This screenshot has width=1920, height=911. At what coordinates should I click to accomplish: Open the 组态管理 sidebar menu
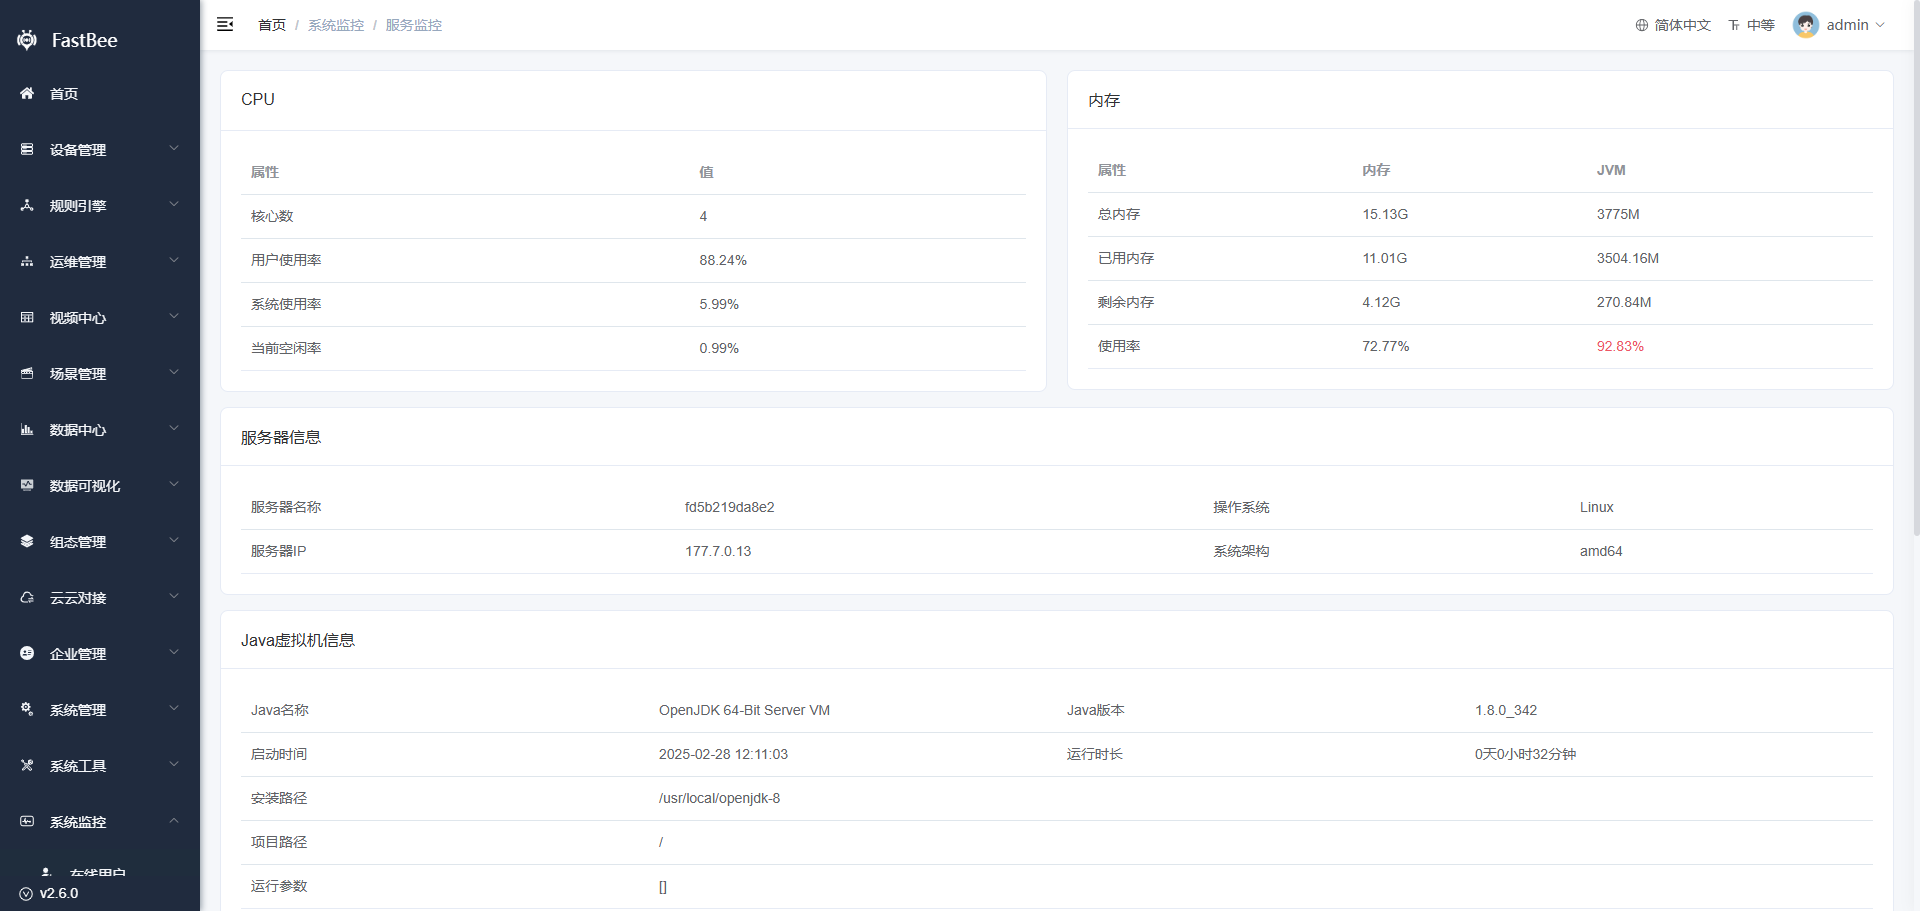(100, 541)
